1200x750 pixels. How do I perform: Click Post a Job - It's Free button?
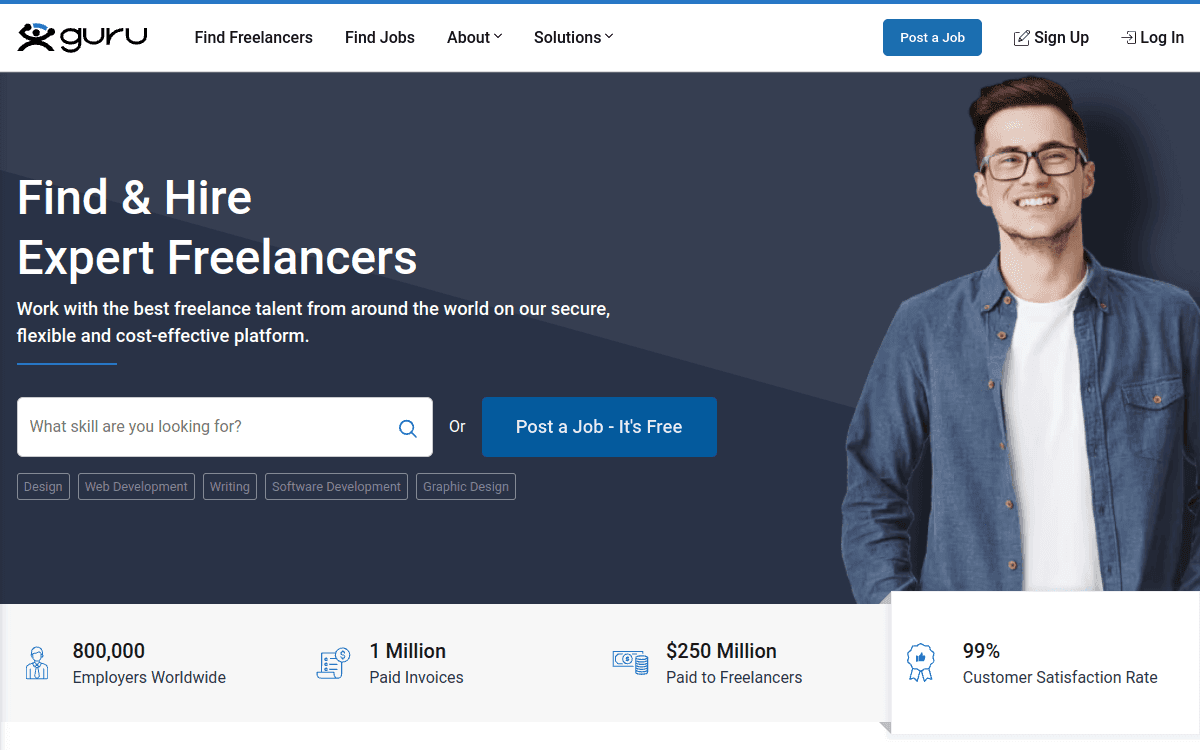[x=599, y=427]
